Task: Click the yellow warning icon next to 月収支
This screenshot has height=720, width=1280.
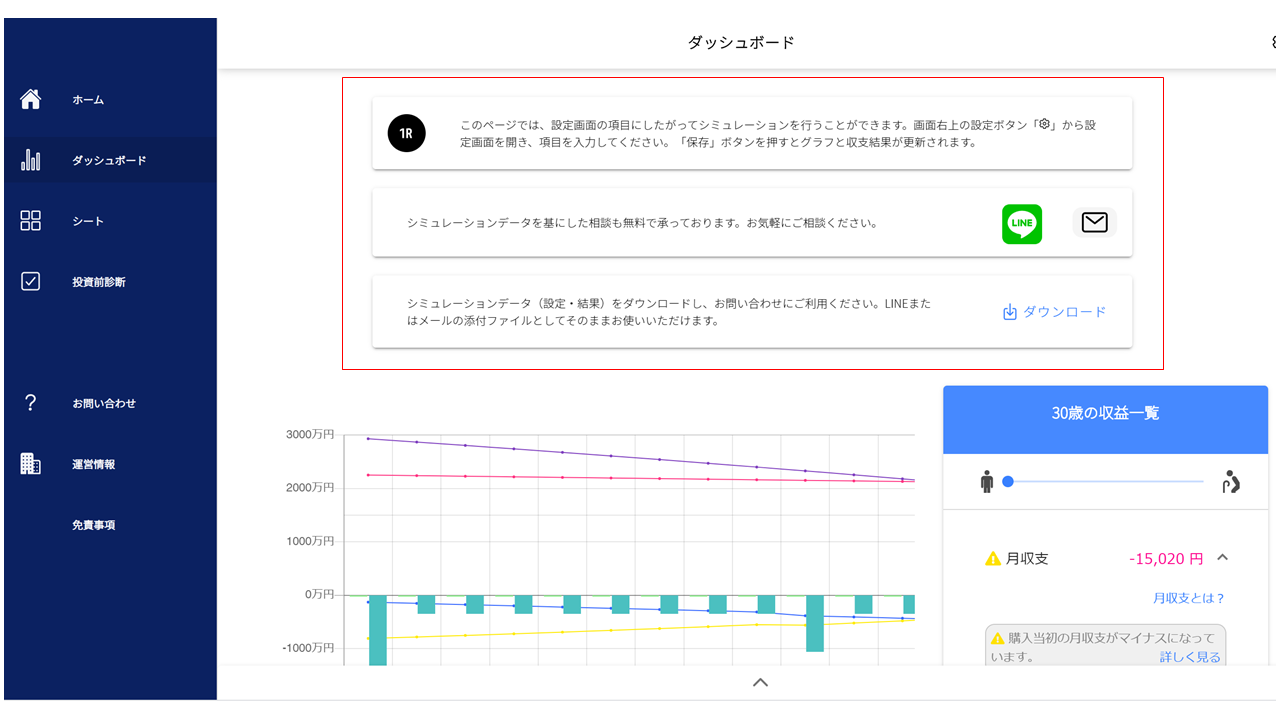Action: tap(993, 559)
